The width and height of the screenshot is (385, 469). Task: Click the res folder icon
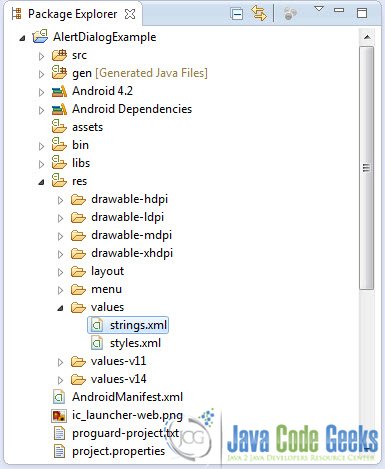[x=59, y=181]
